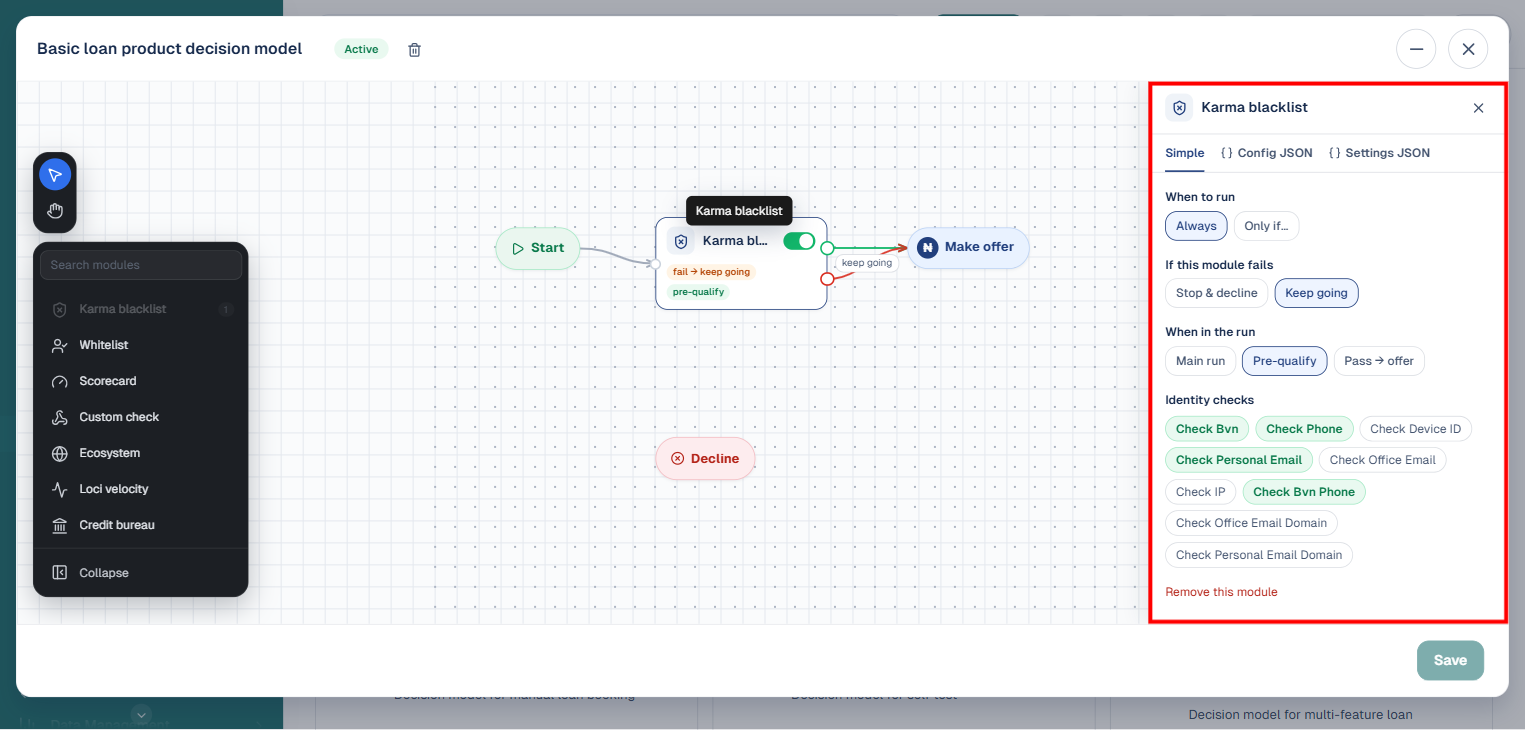Image resolution: width=1535 pixels, height=730 pixels.
Task: Set When to run to Always
Action: 1196,226
